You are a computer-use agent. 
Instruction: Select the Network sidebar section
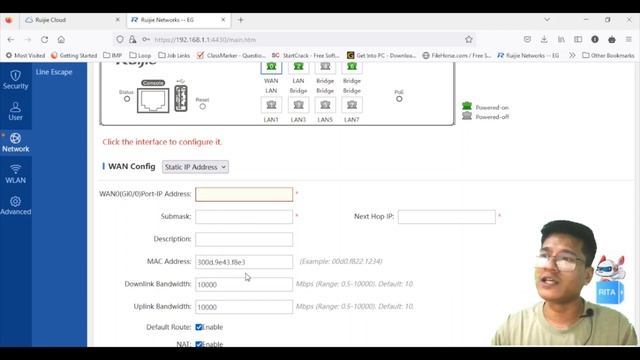[16, 142]
